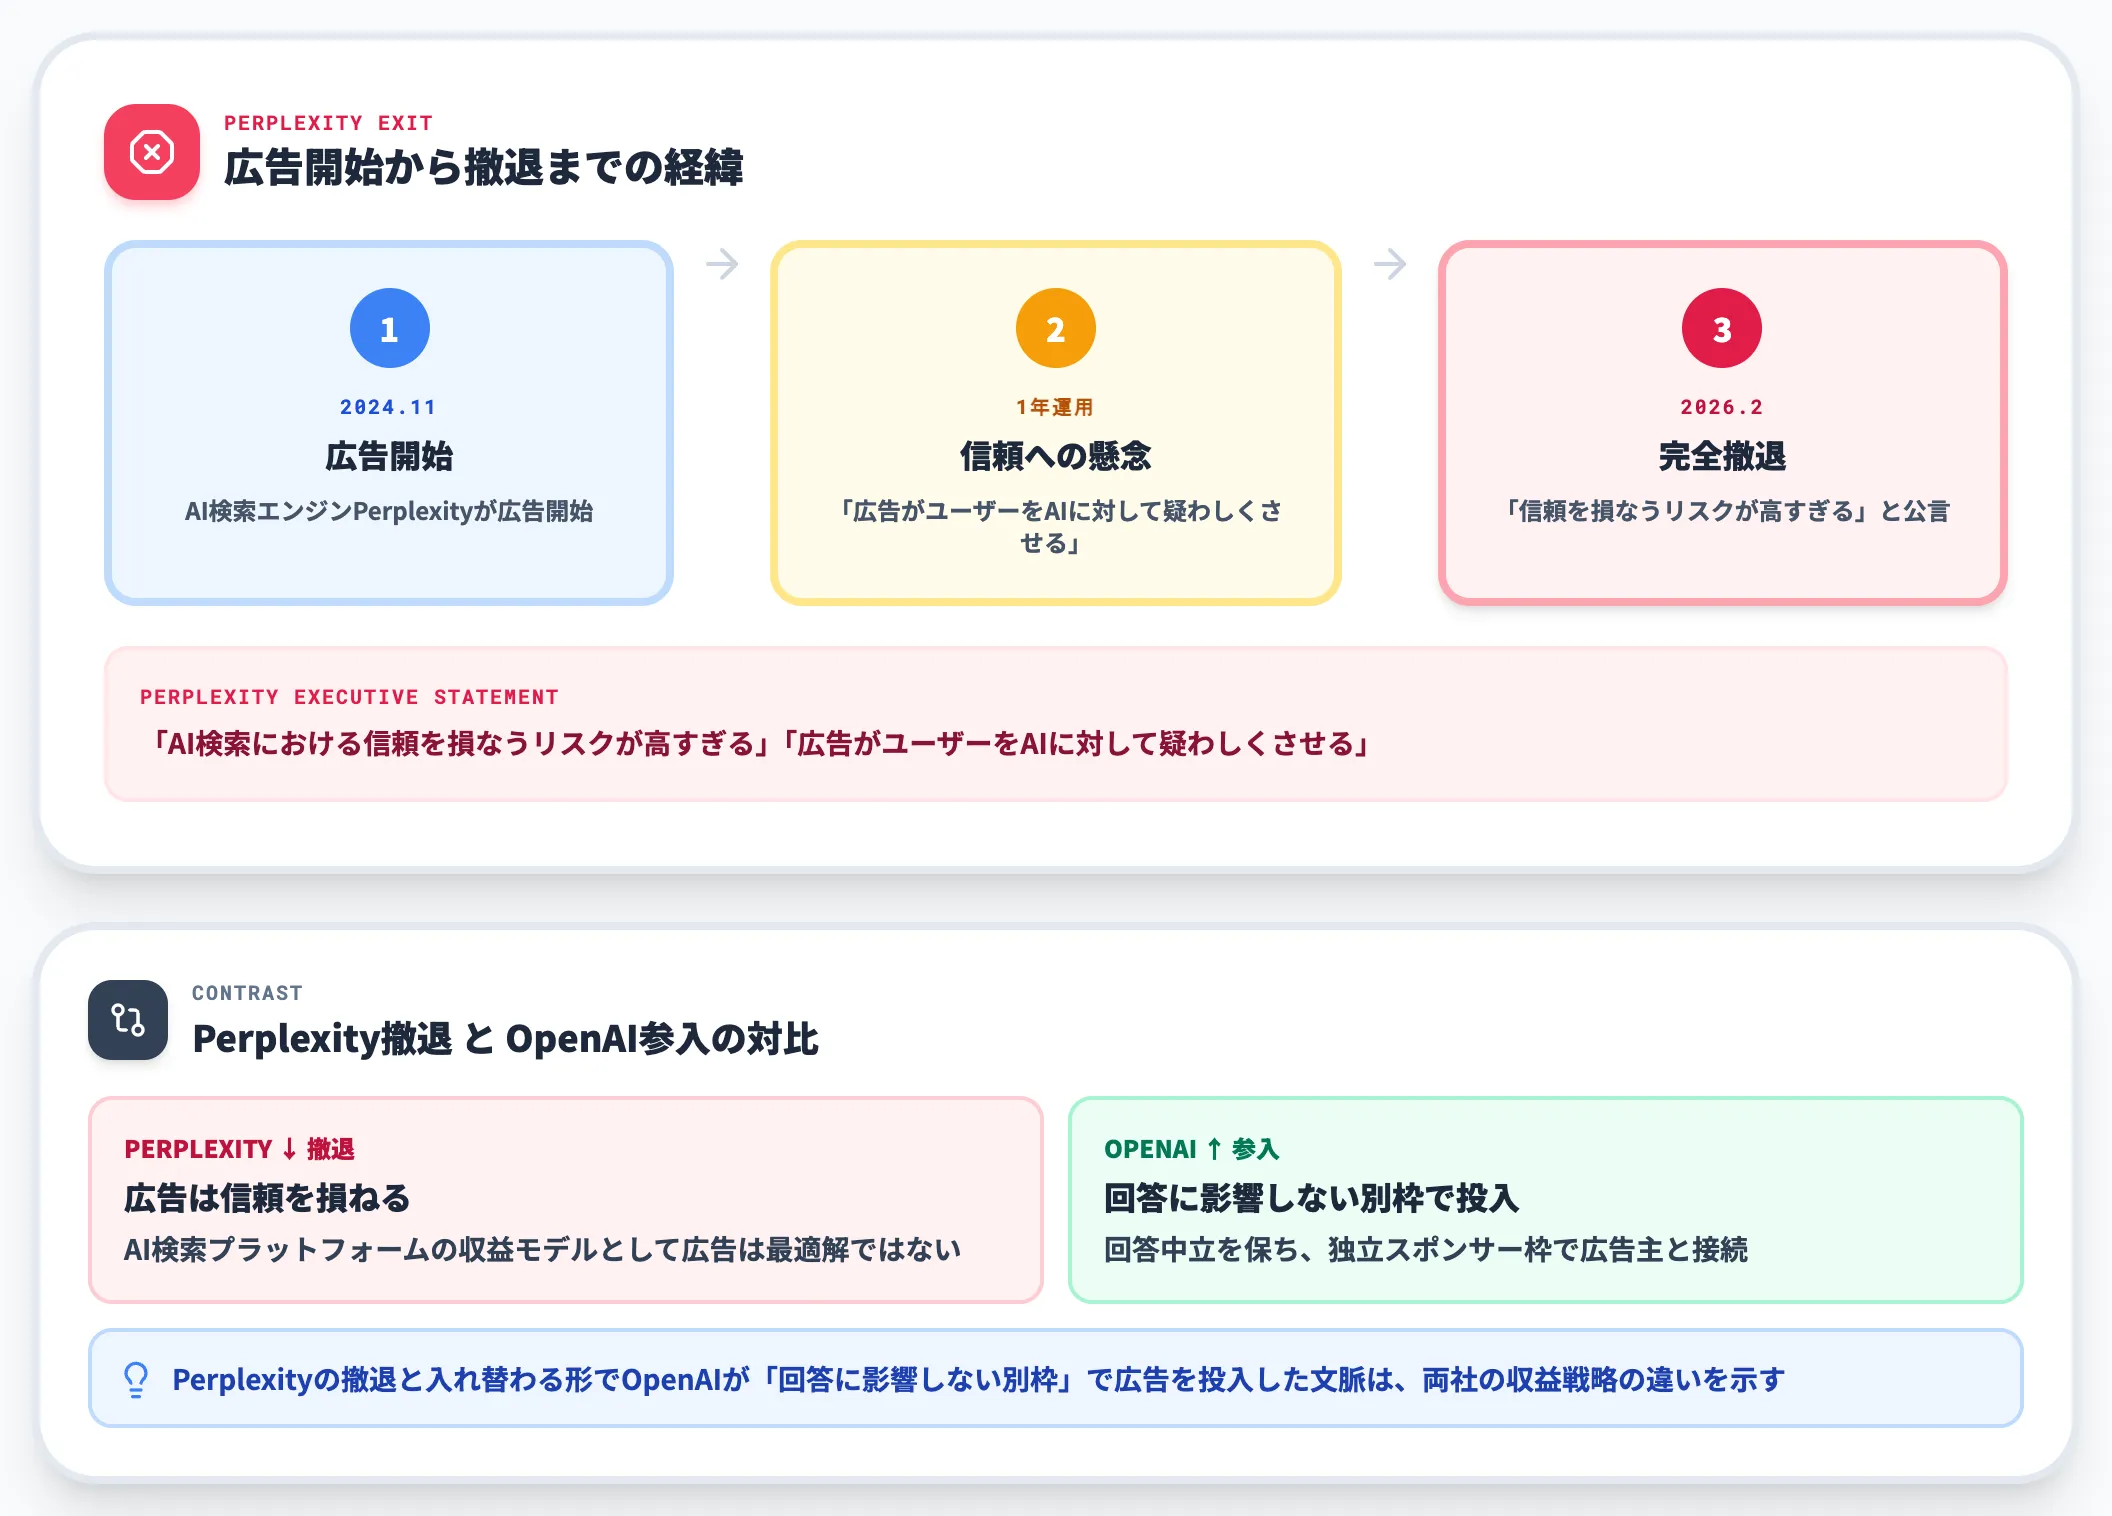
Task: Click the 信頼への懸念 card title
Action: [x=1056, y=456]
